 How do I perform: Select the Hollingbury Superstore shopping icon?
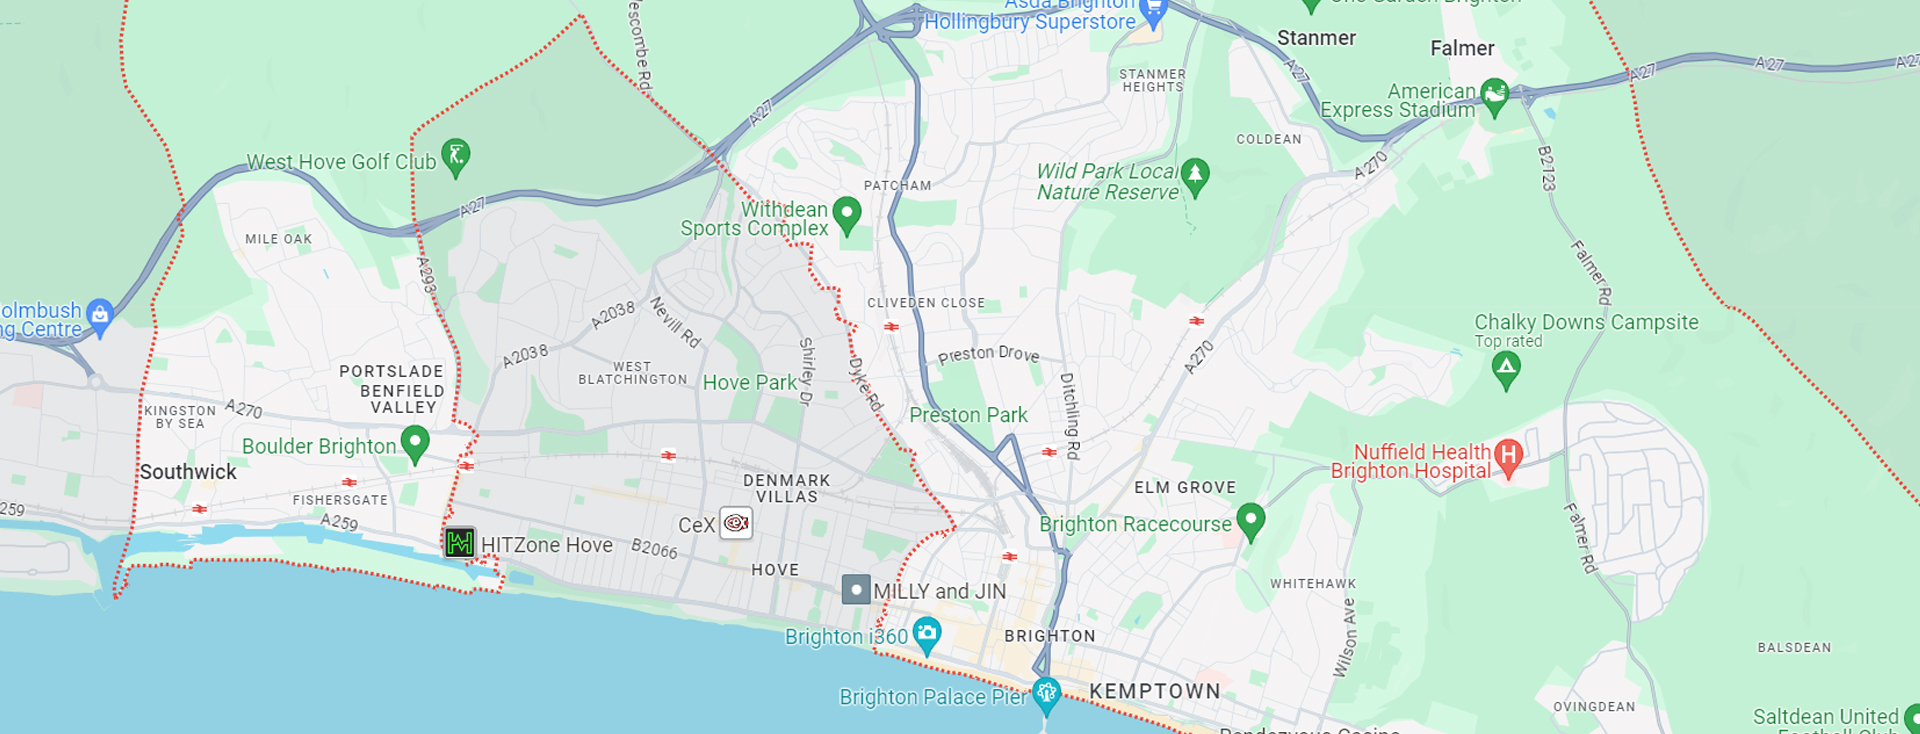coord(1154,13)
